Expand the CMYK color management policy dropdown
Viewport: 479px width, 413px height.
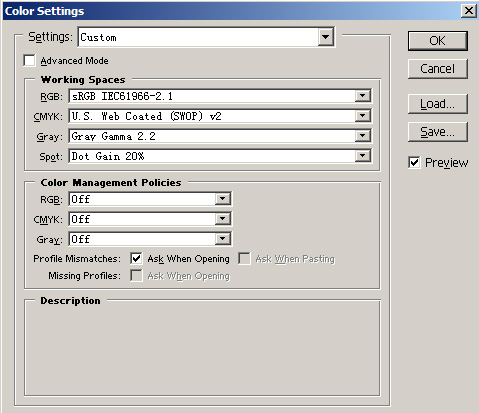[x=222, y=219]
